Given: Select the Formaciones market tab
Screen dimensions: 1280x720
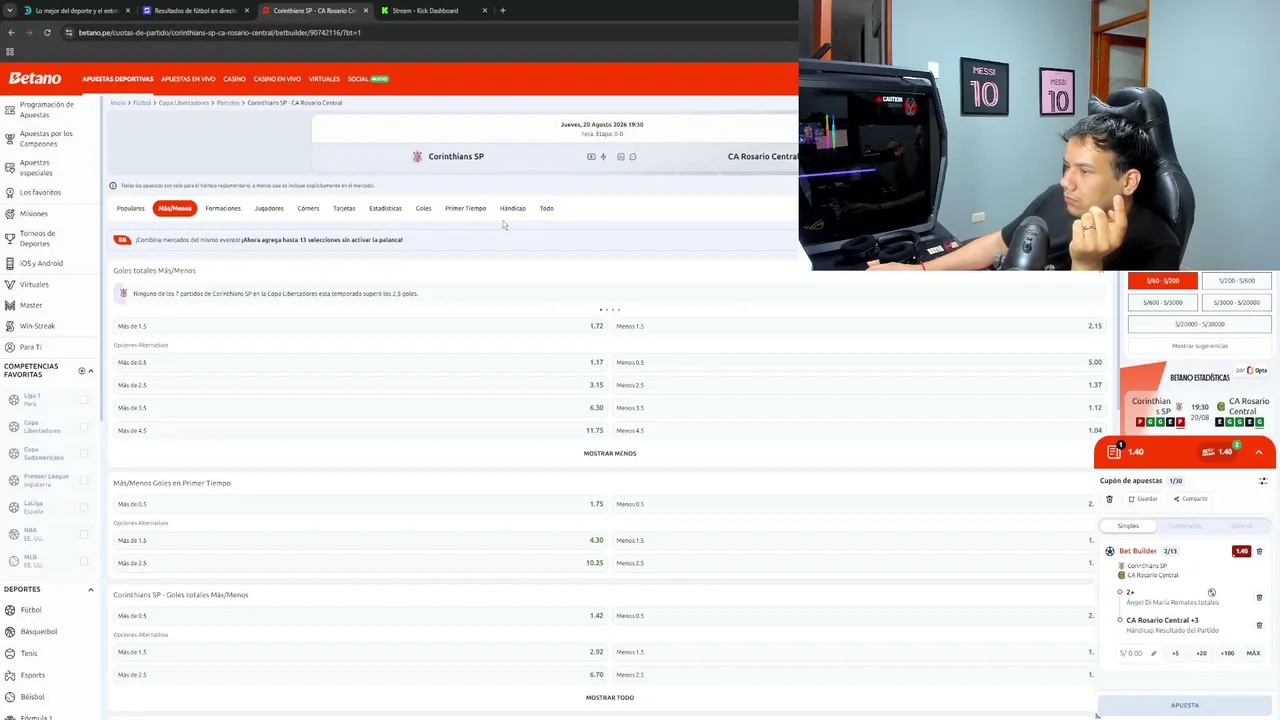Looking at the screenshot, I should [223, 209].
